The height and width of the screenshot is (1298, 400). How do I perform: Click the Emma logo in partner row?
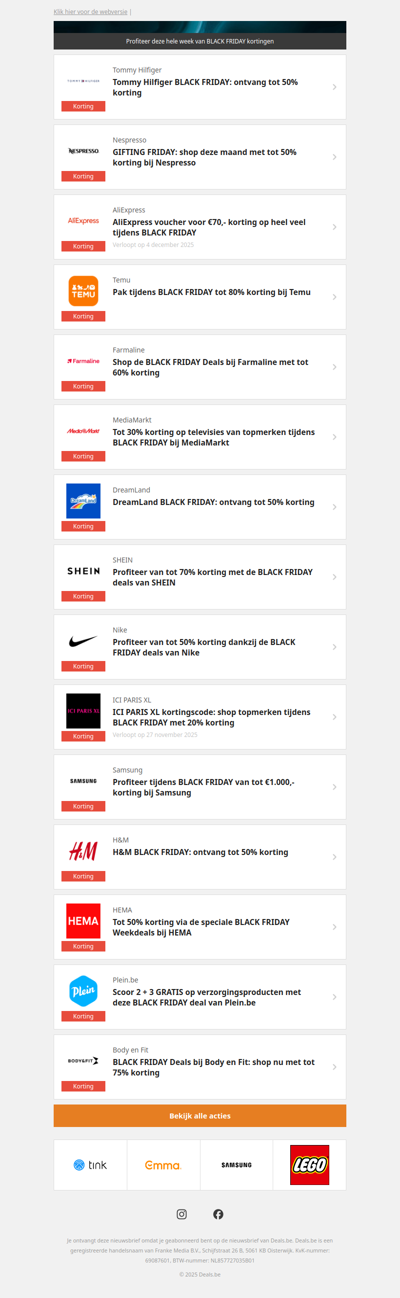click(x=163, y=1165)
